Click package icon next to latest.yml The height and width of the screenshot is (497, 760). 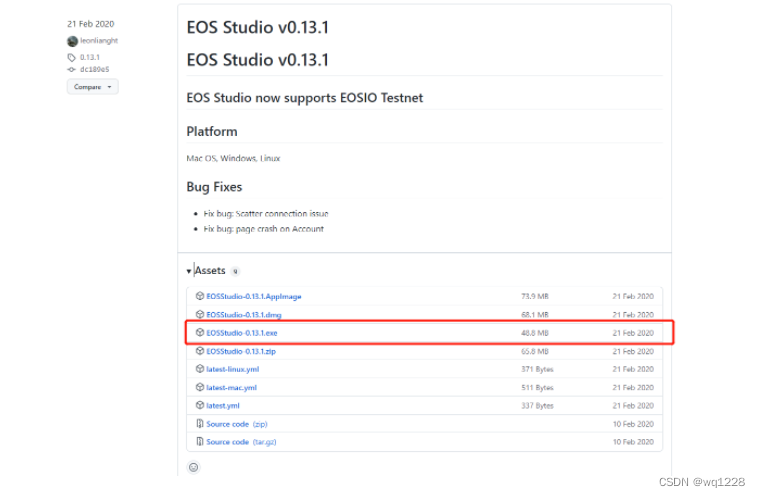200,405
